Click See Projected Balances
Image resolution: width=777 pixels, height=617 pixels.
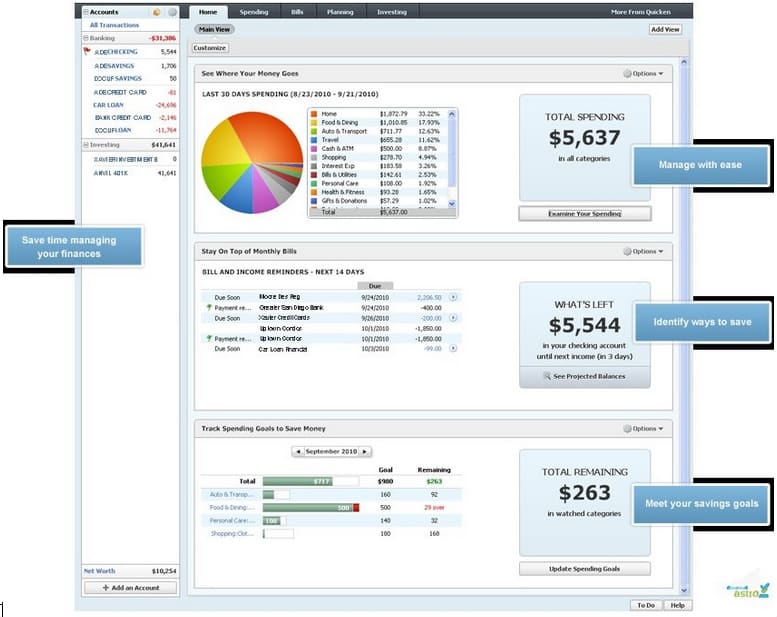click(585, 377)
